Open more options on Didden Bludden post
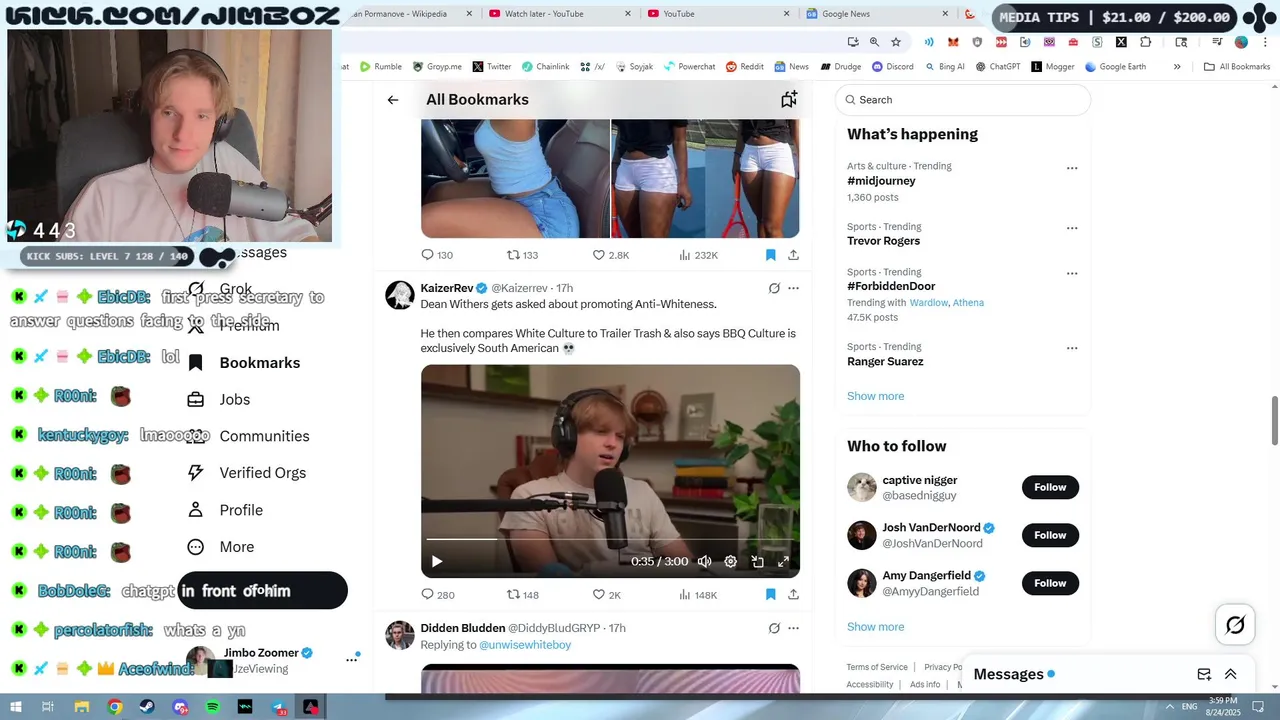The image size is (1280, 720). point(793,628)
